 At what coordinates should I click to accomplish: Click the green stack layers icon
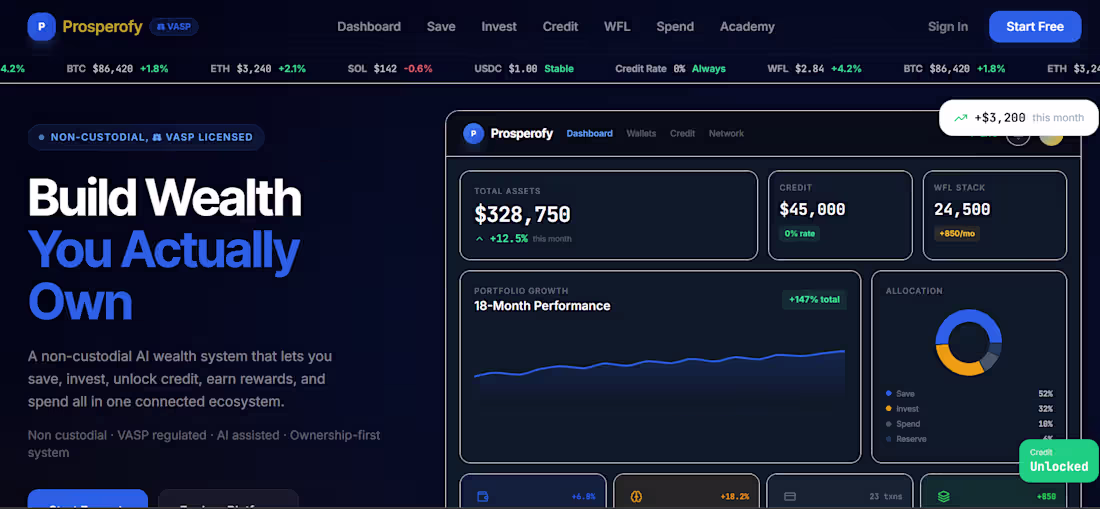(x=944, y=496)
